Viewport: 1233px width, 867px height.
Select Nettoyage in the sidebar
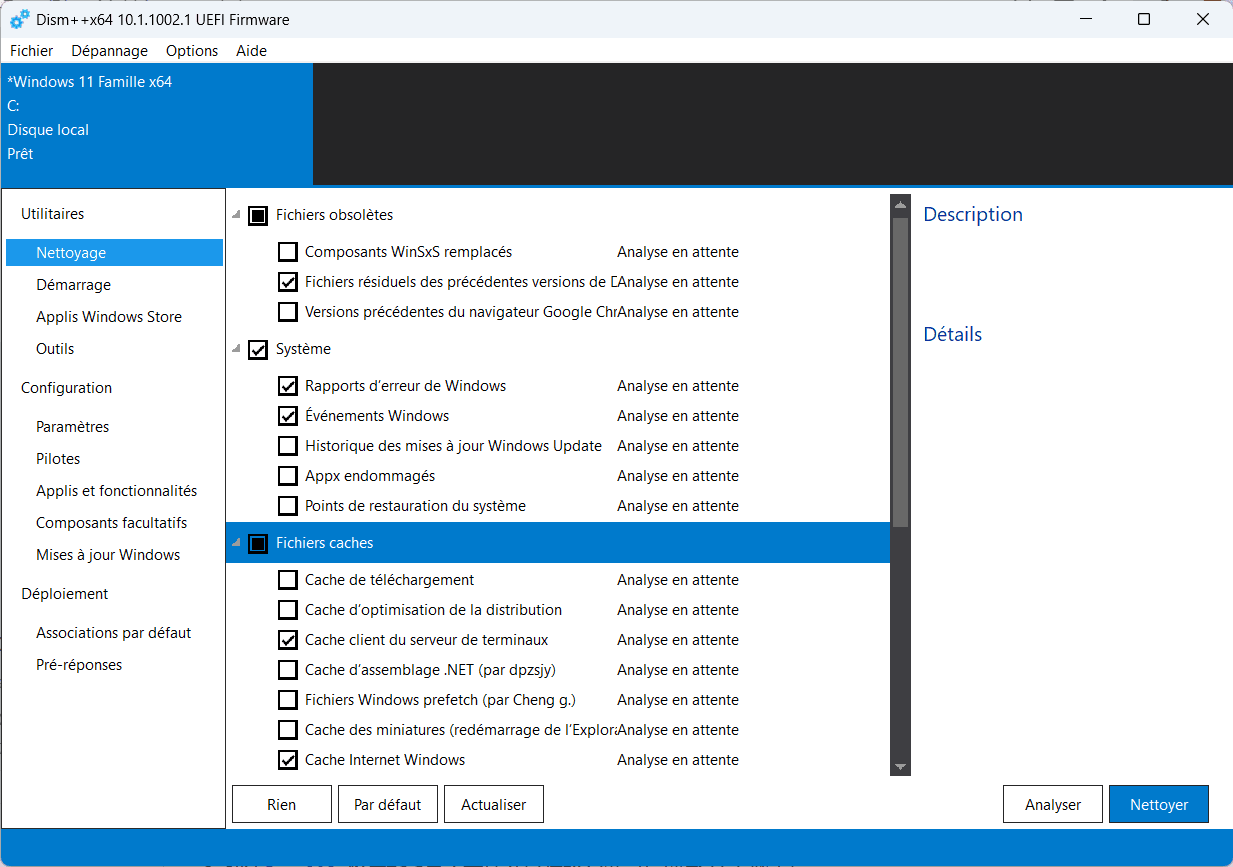tap(114, 253)
